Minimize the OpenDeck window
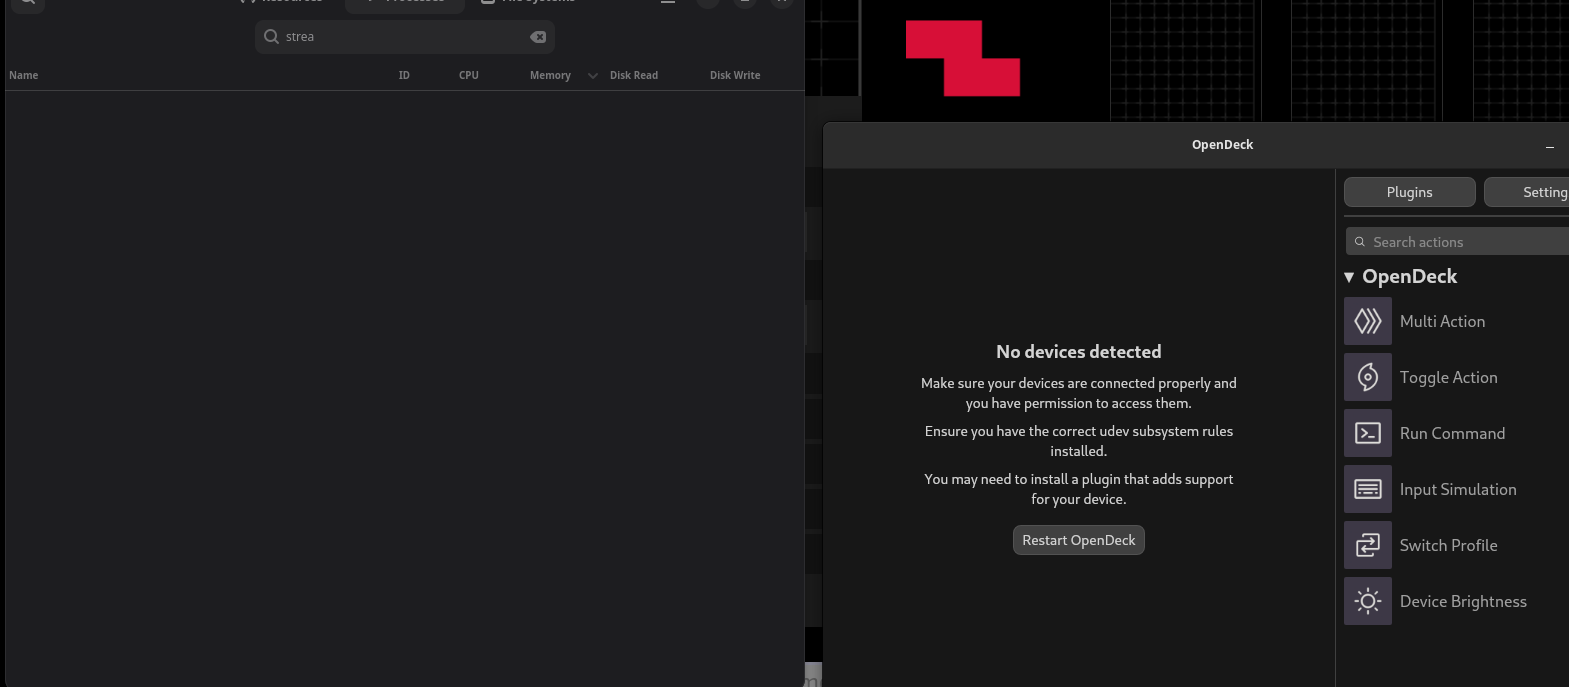This screenshot has height=687, width=1569. [1549, 146]
